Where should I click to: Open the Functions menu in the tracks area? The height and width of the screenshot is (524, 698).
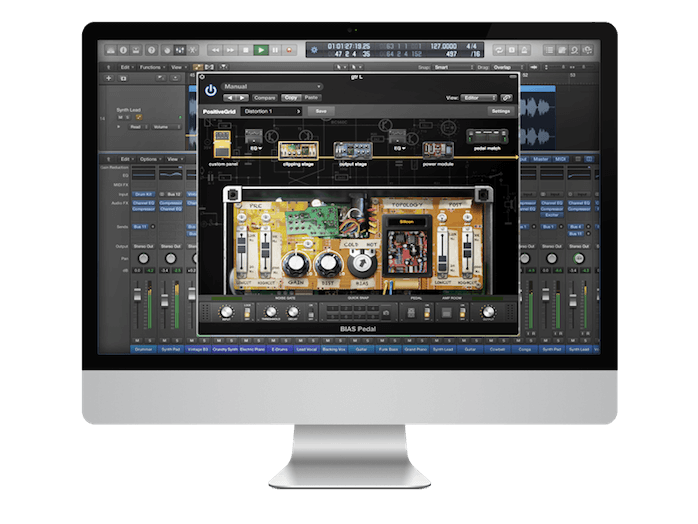tap(152, 67)
